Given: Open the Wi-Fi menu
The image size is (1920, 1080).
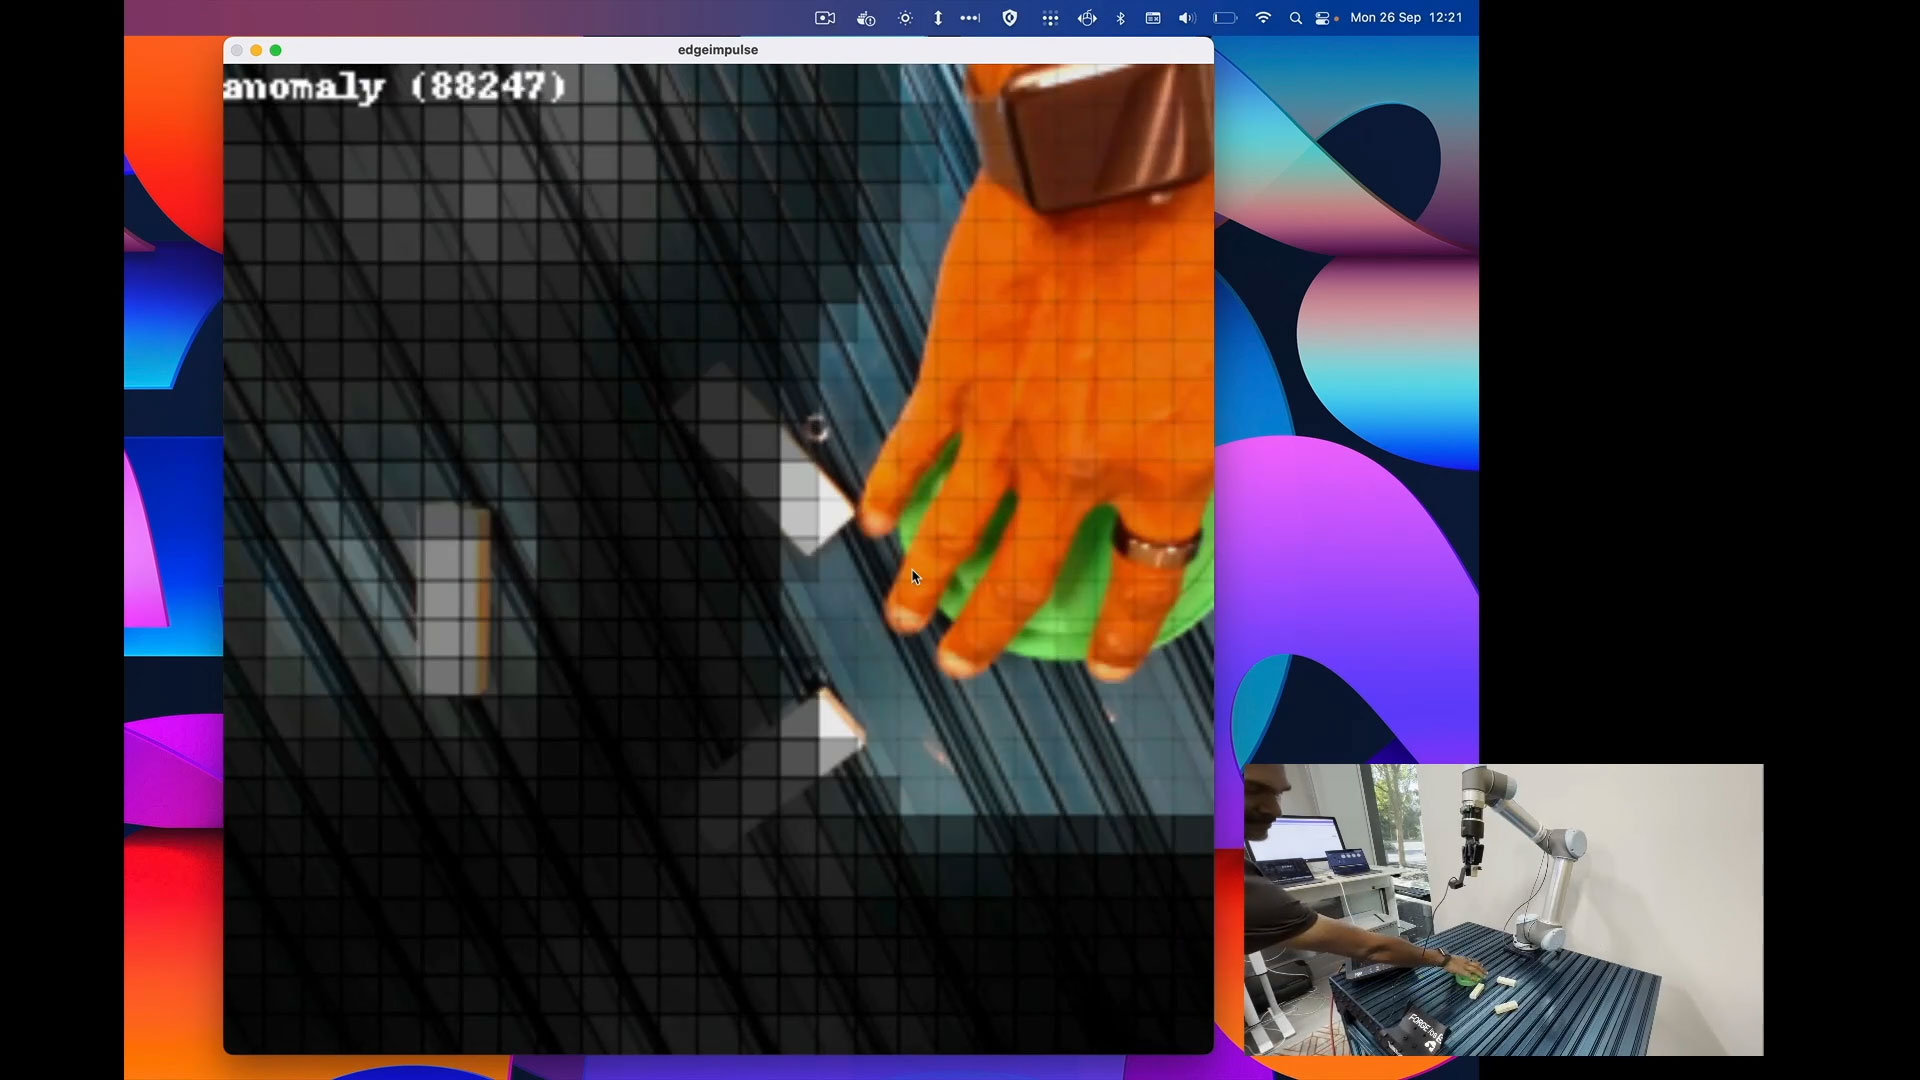Looking at the screenshot, I should [1263, 18].
